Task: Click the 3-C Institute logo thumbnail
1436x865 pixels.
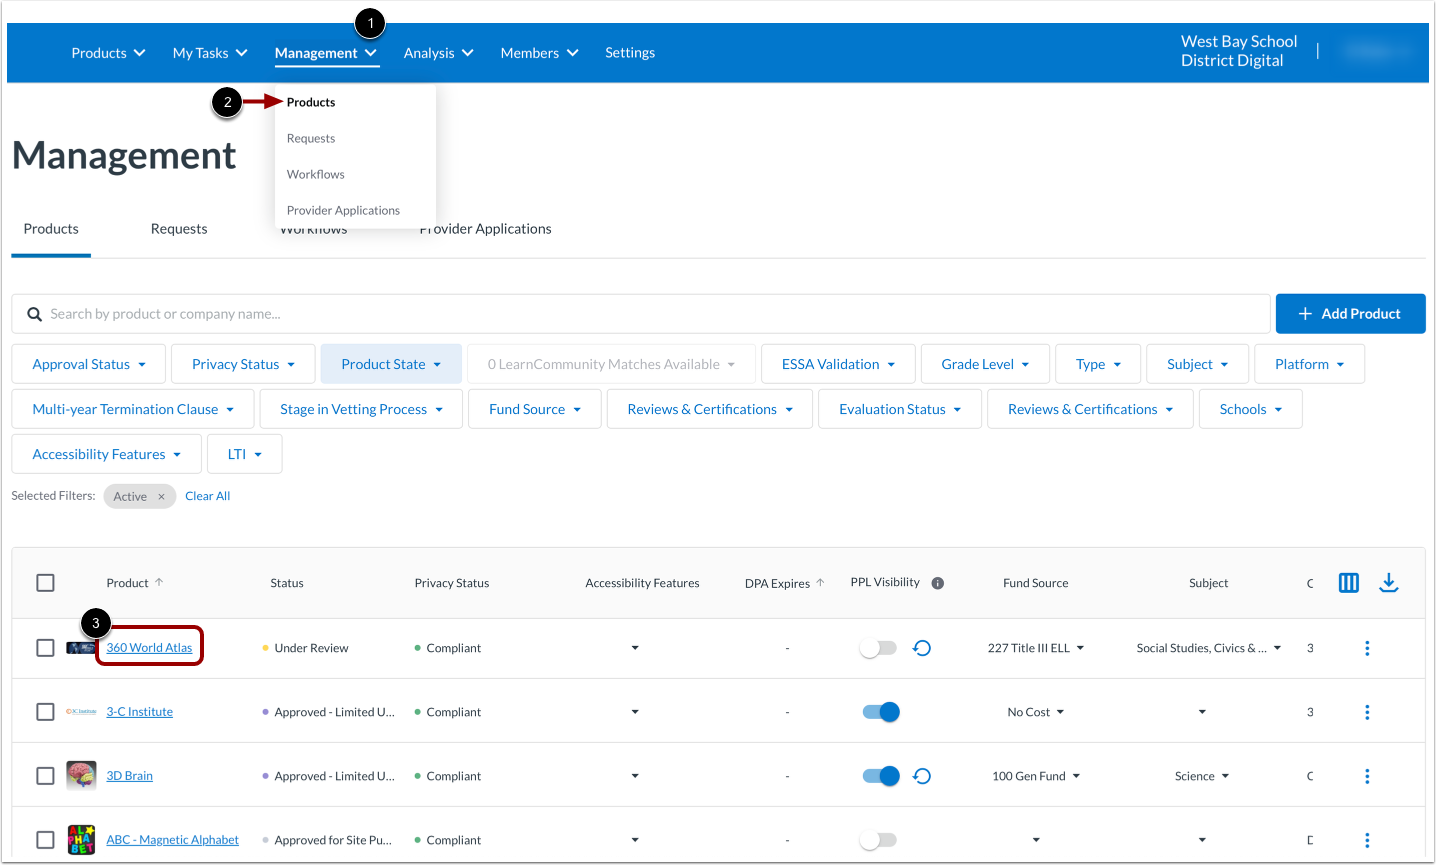Action: tap(81, 712)
